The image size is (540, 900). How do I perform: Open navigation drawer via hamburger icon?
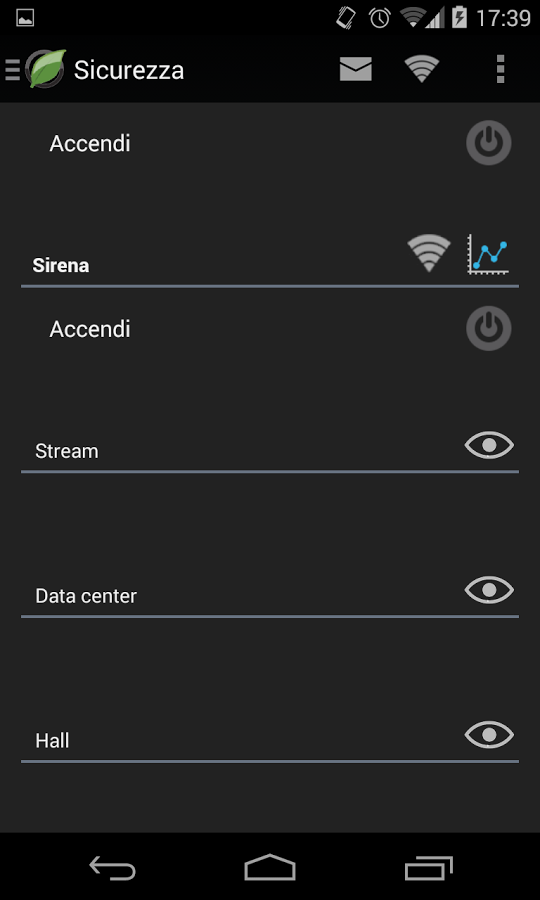pyautogui.click(x=13, y=69)
